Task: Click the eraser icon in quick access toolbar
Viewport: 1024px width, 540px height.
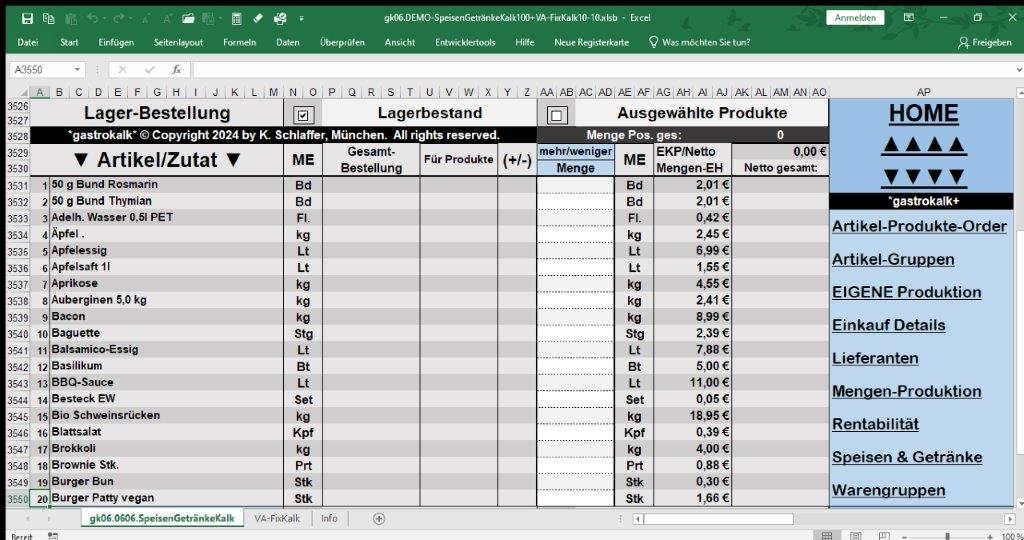Action: (x=257, y=18)
